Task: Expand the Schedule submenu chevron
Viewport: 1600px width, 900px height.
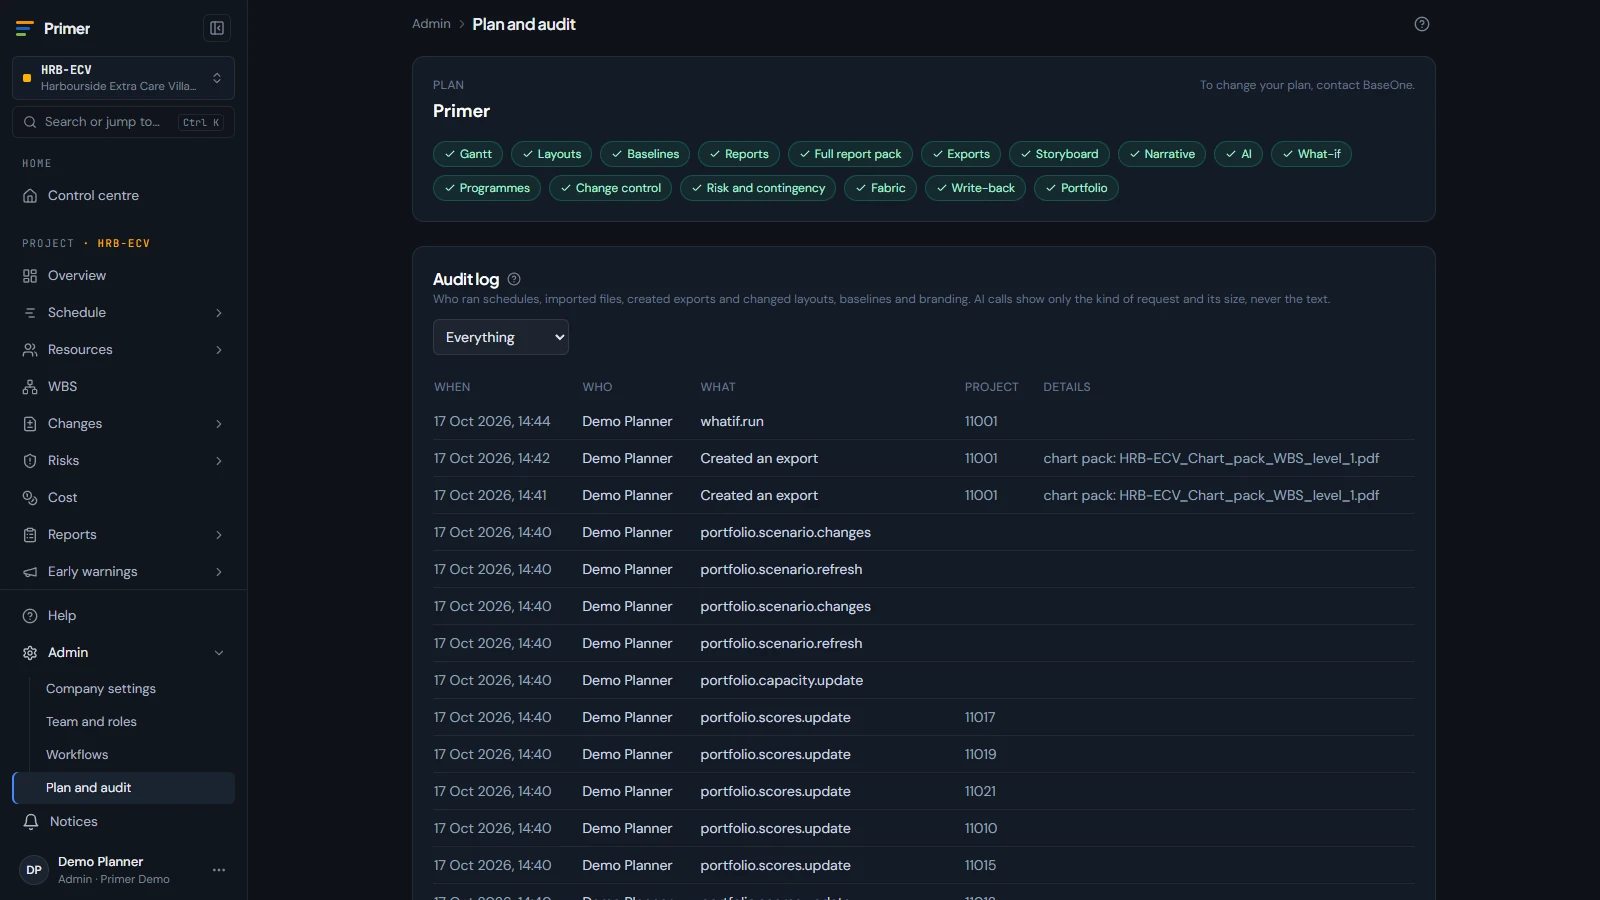Action: [x=219, y=313]
